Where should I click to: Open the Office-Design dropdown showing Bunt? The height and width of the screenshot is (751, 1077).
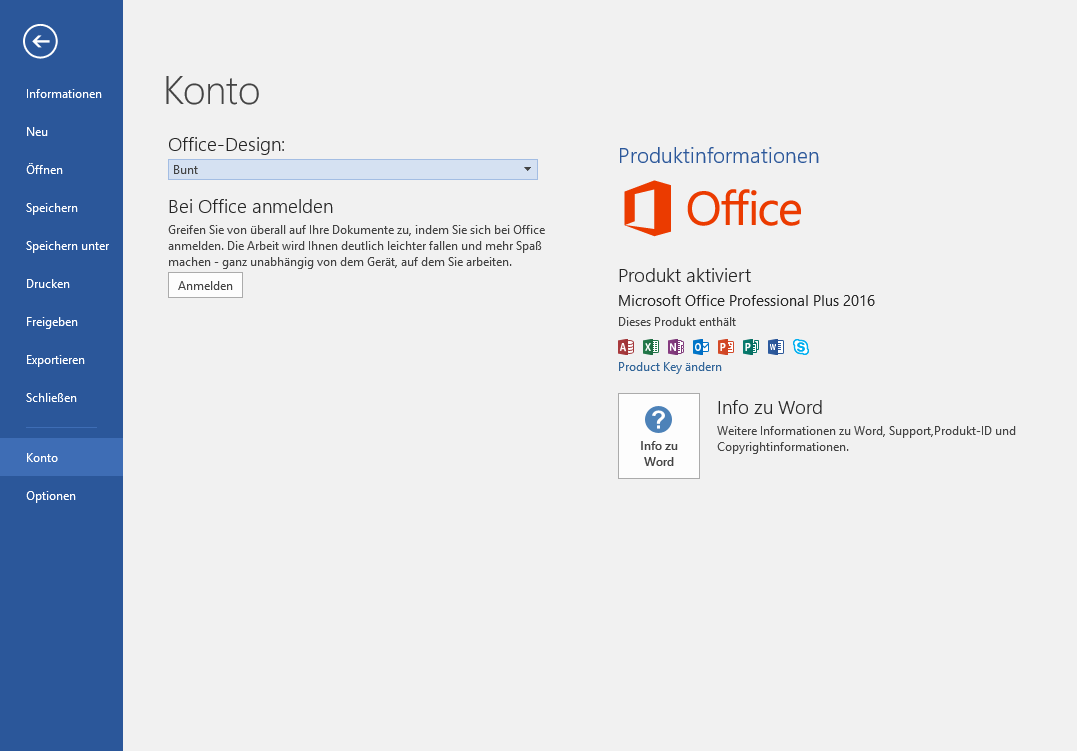pyautogui.click(x=353, y=170)
